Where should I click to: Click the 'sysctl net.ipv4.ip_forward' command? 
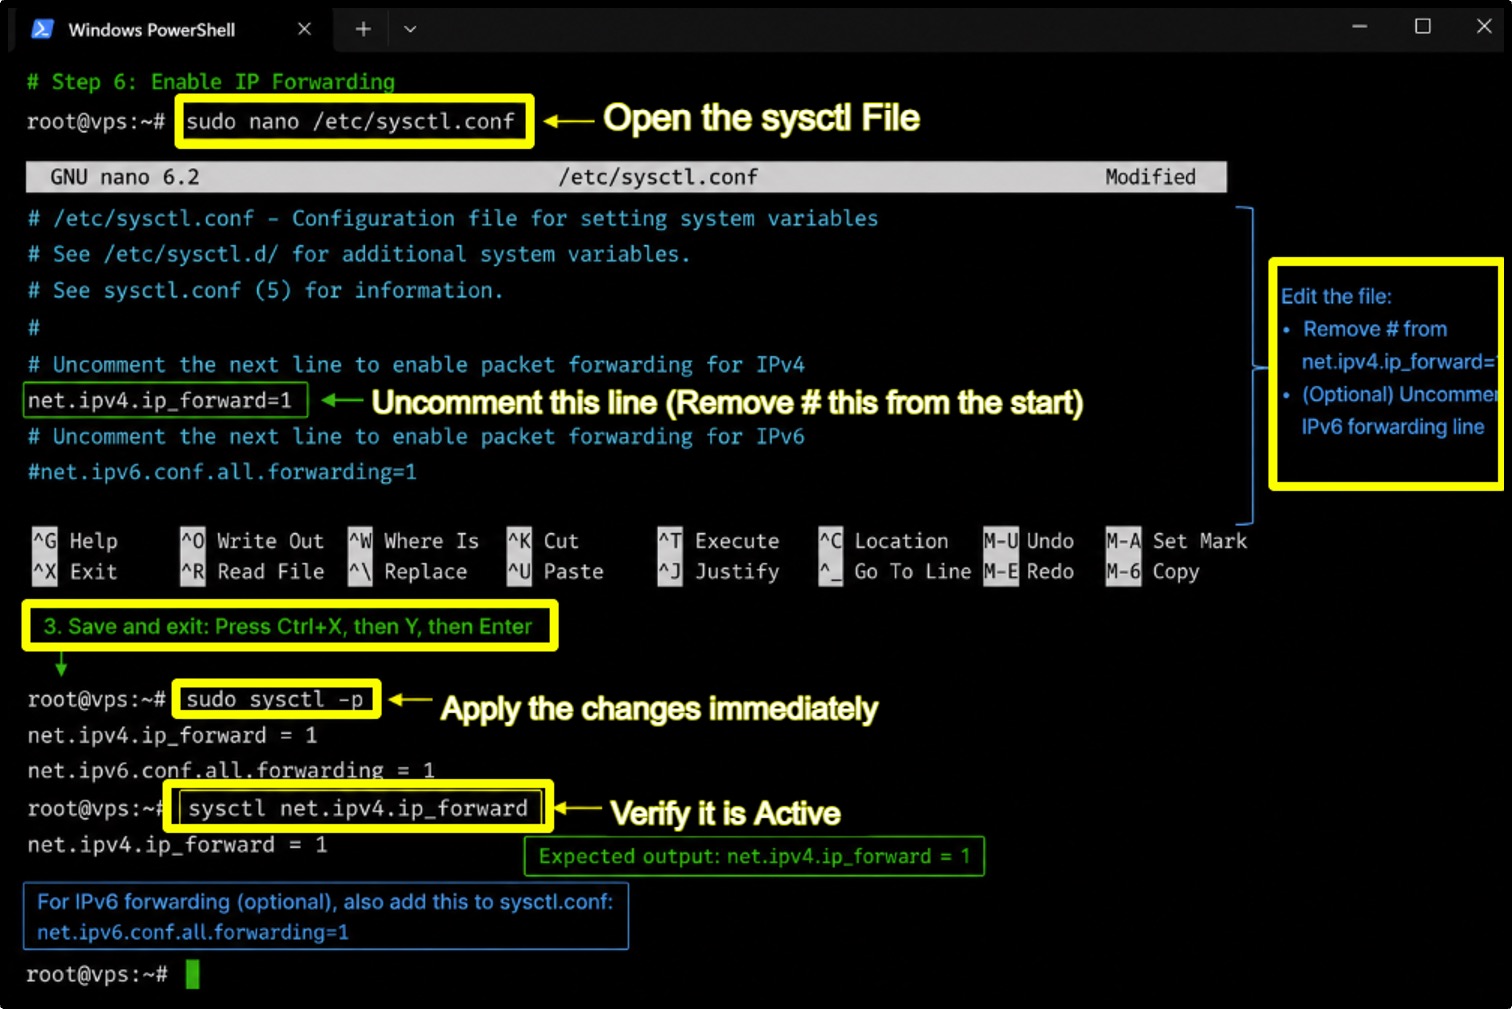tap(358, 808)
